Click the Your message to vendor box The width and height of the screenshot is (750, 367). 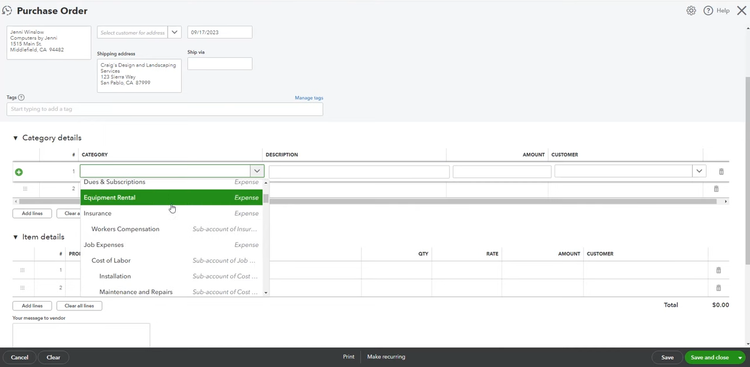(x=81, y=335)
